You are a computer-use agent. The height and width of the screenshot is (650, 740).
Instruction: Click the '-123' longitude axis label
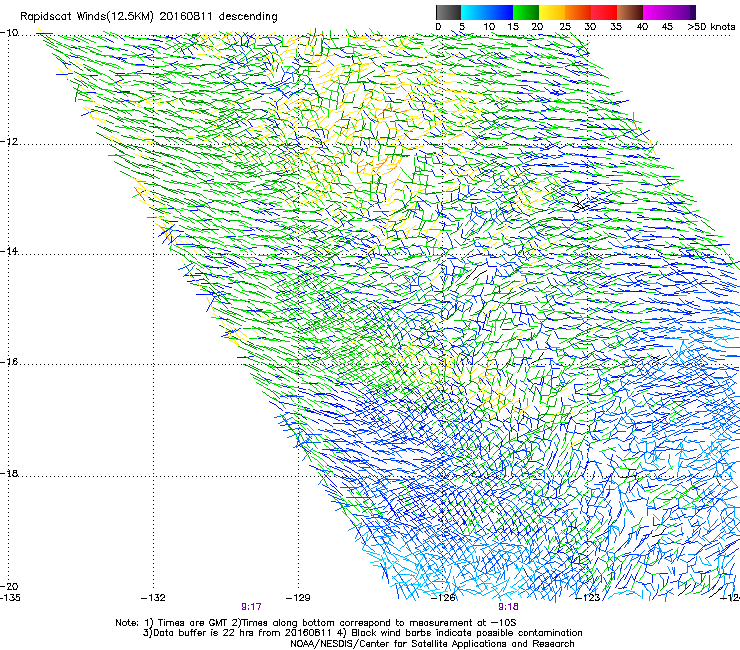coord(588,598)
